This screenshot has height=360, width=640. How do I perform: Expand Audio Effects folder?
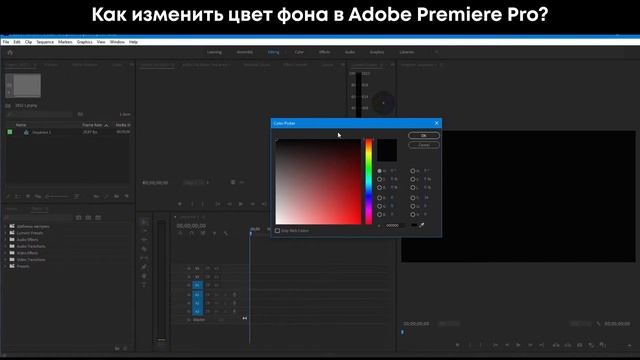click(x=6, y=240)
